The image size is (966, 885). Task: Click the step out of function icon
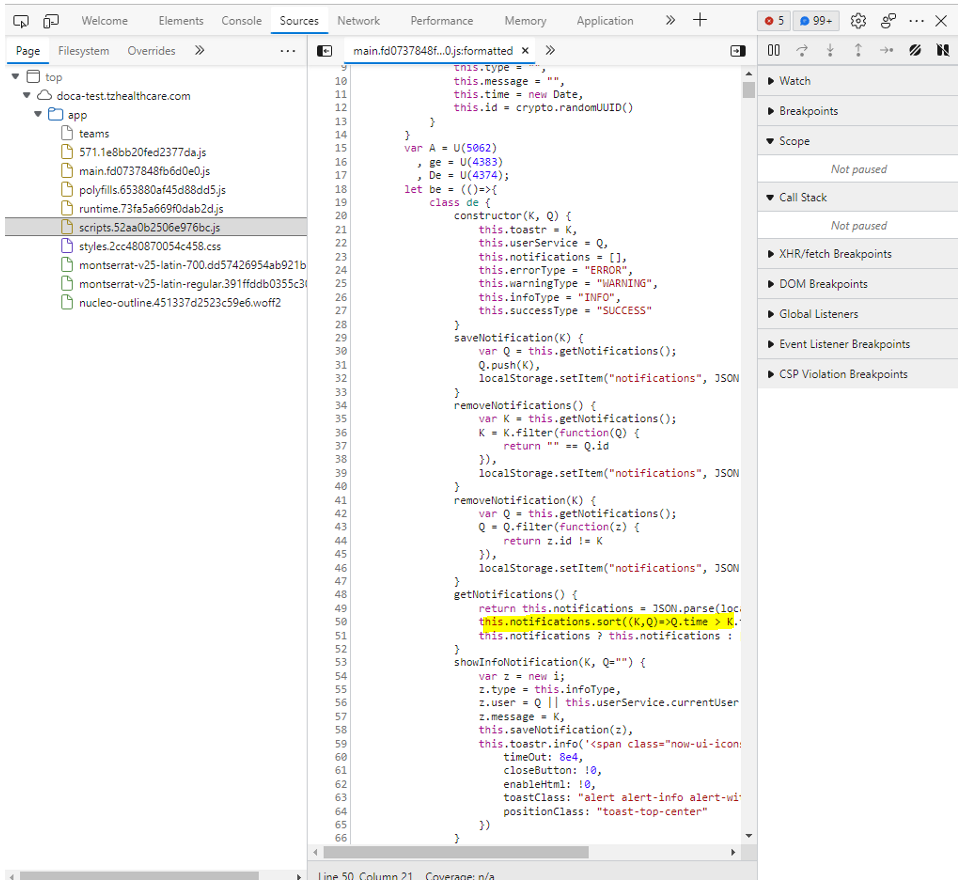click(x=858, y=51)
